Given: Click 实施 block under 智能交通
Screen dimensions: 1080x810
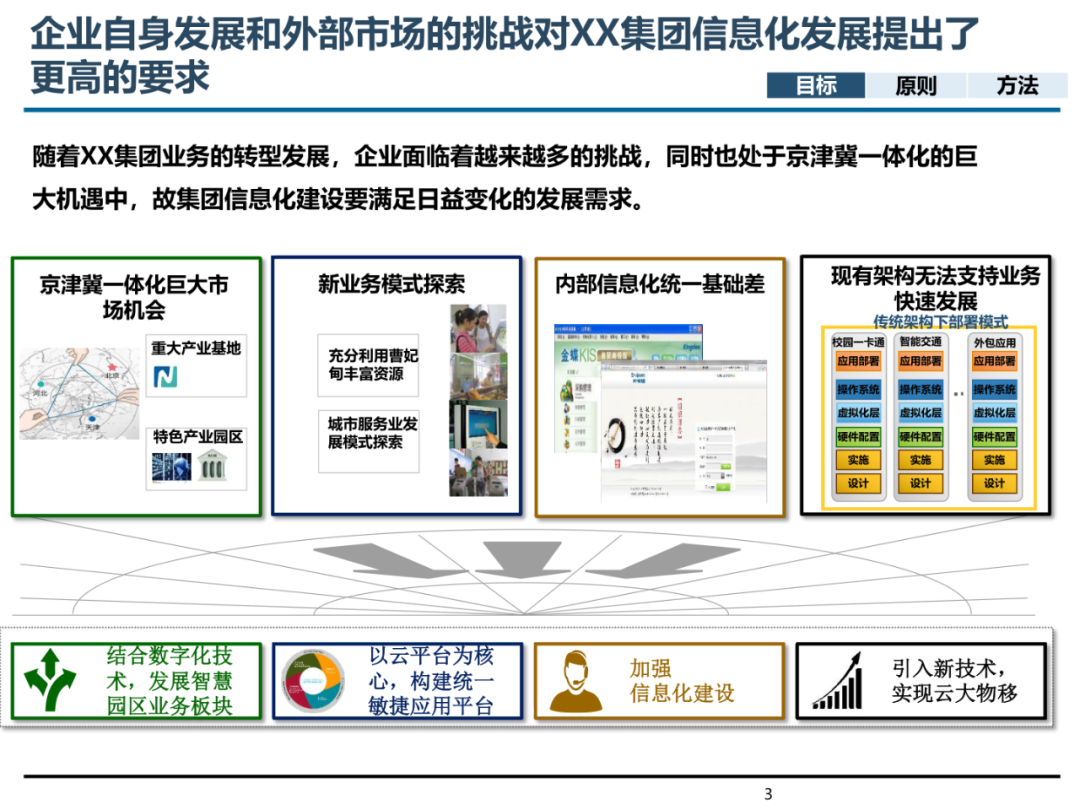Looking at the screenshot, I should [920, 459].
